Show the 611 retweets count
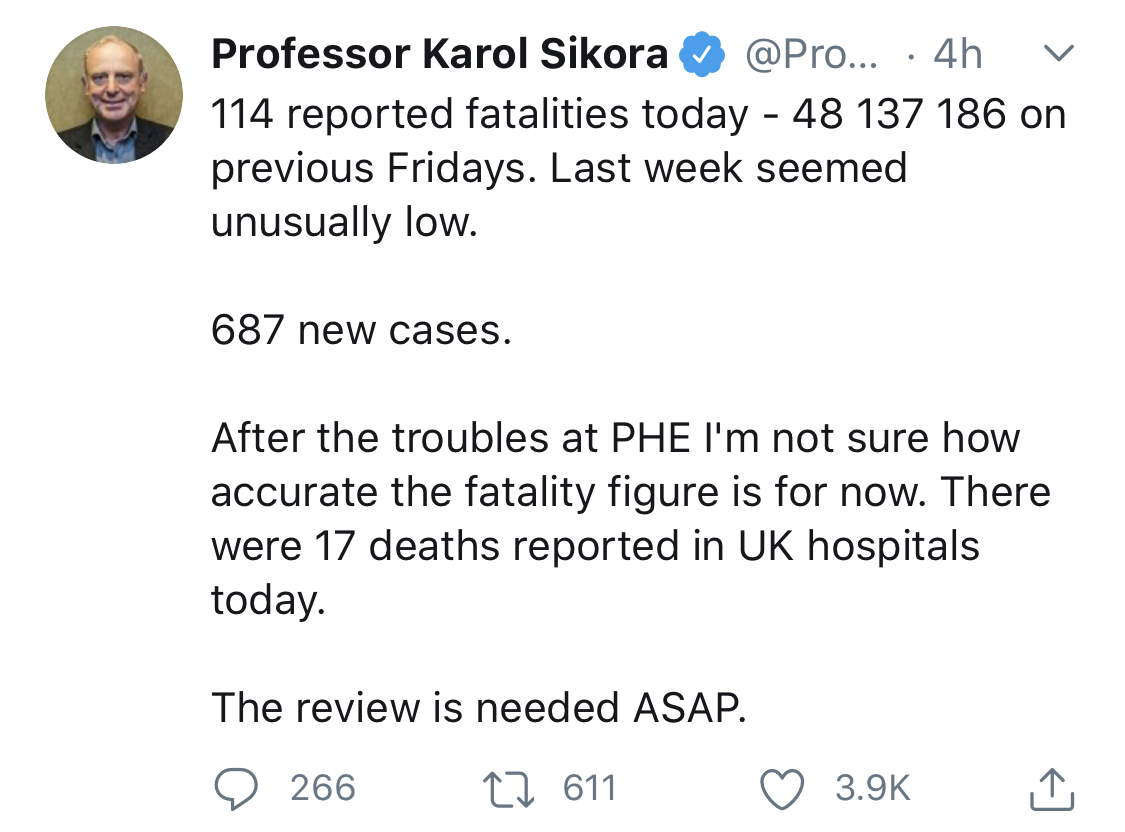This screenshot has height=832, width=1125. click(589, 788)
